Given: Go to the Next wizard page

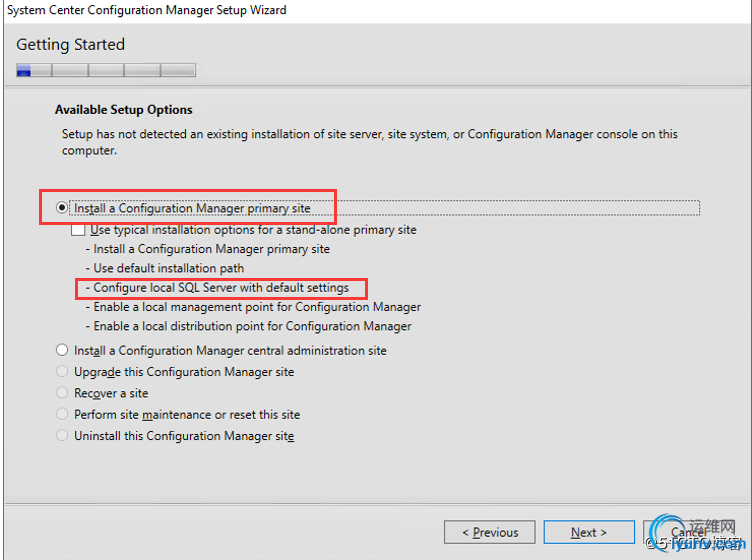Looking at the screenshot, I should [589, 532].
